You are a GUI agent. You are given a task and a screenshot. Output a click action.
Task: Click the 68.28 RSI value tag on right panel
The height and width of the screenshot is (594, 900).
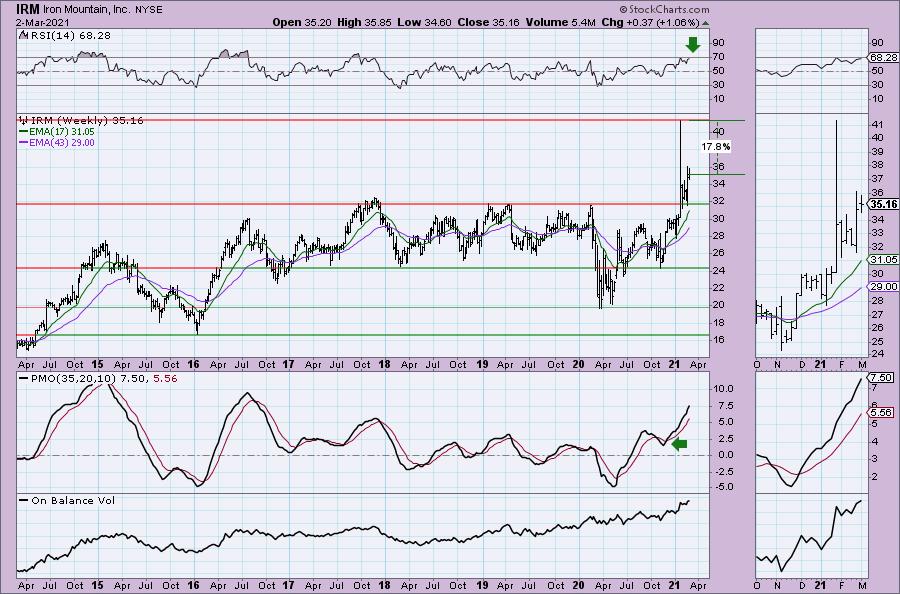coord(884,57)
